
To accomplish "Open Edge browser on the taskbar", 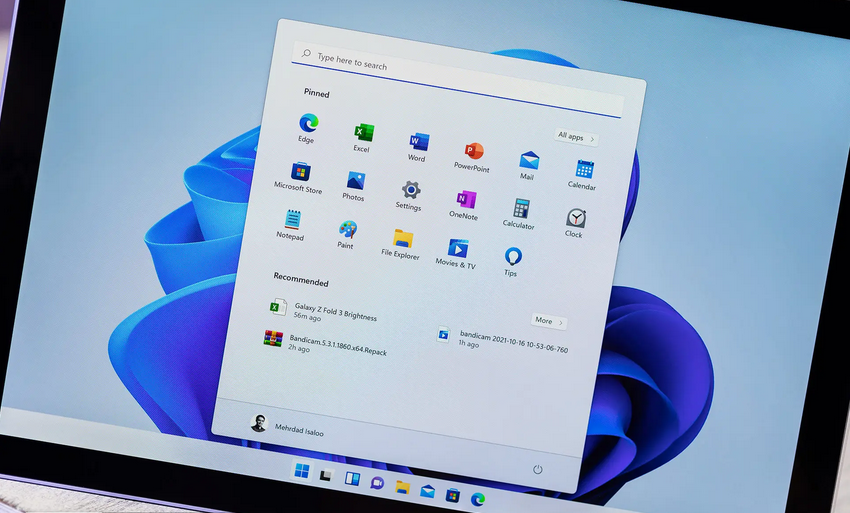I will click(478, 499).
